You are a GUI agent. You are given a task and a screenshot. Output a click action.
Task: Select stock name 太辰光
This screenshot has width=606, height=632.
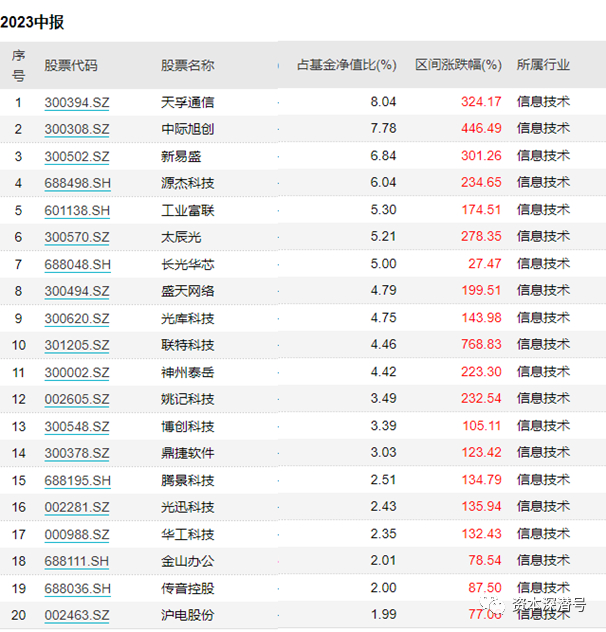coord(181,237)
